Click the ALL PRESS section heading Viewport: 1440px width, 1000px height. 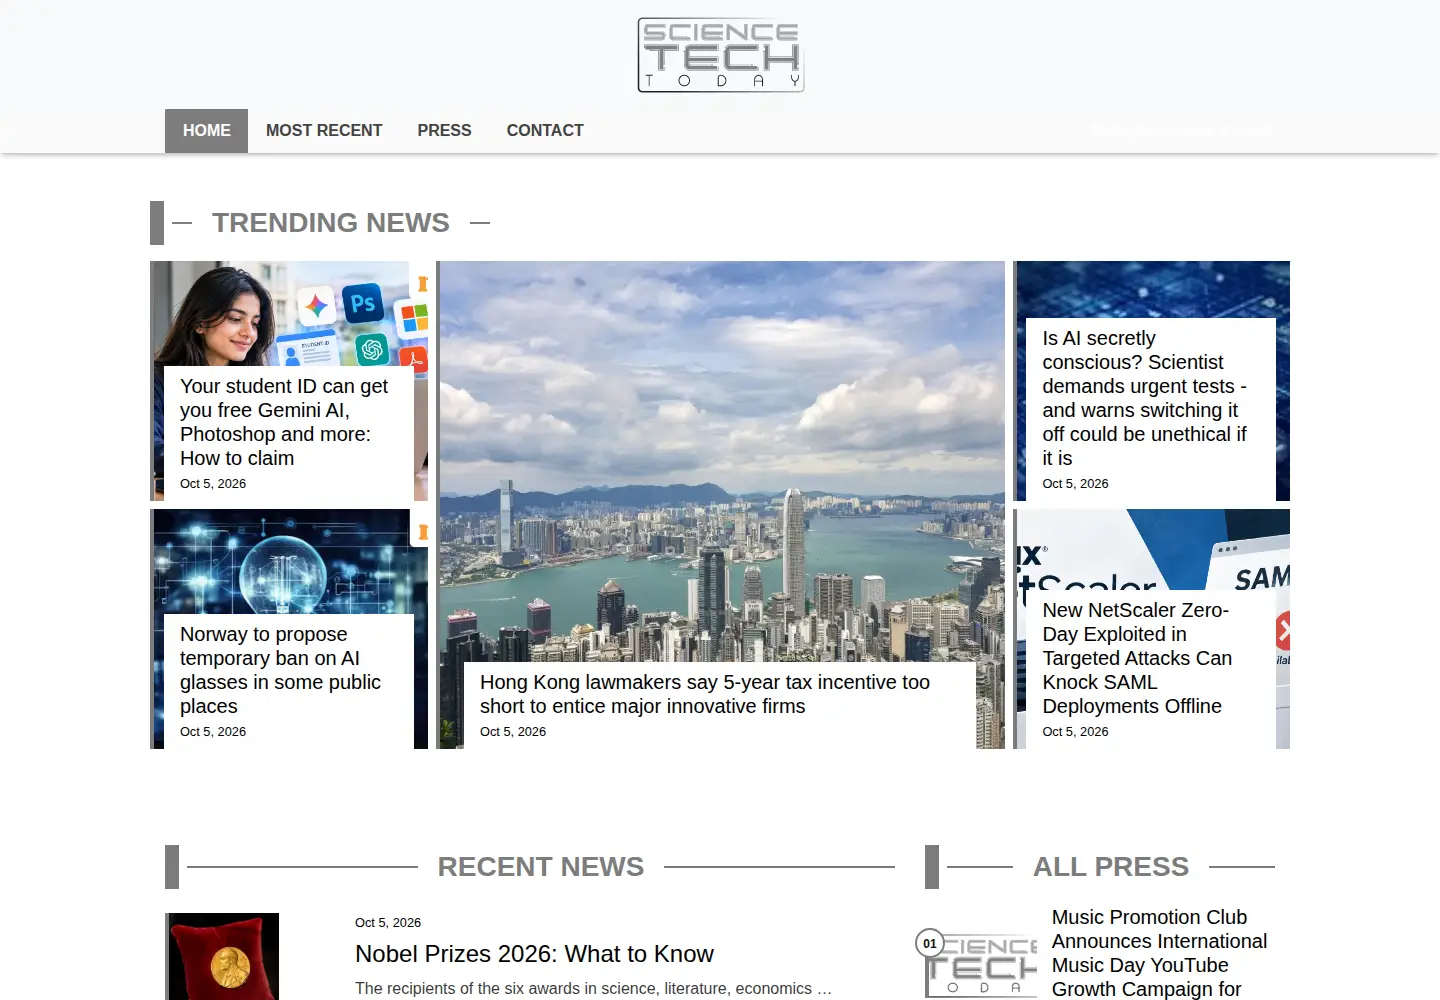1111,867
